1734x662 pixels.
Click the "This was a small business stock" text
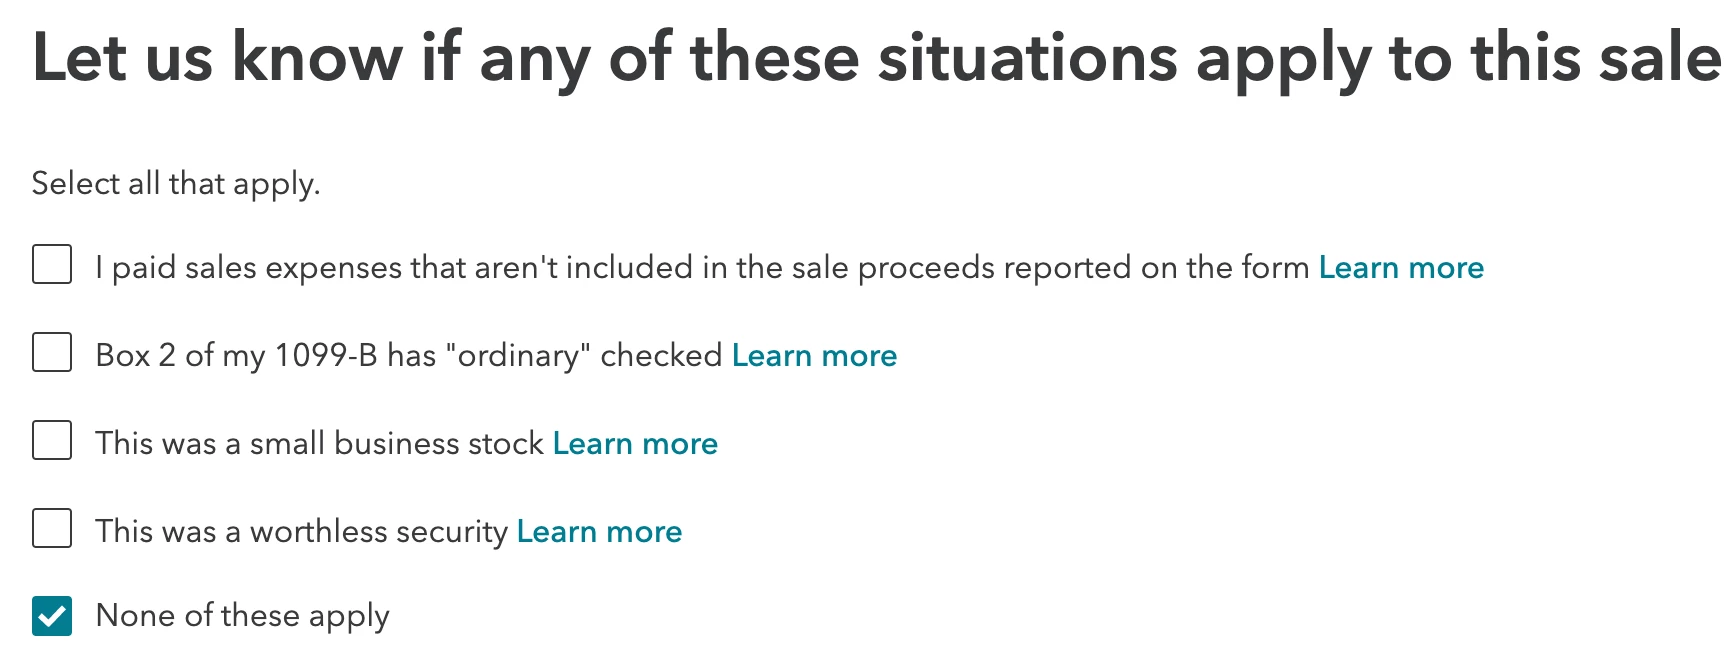coord(320,443)
